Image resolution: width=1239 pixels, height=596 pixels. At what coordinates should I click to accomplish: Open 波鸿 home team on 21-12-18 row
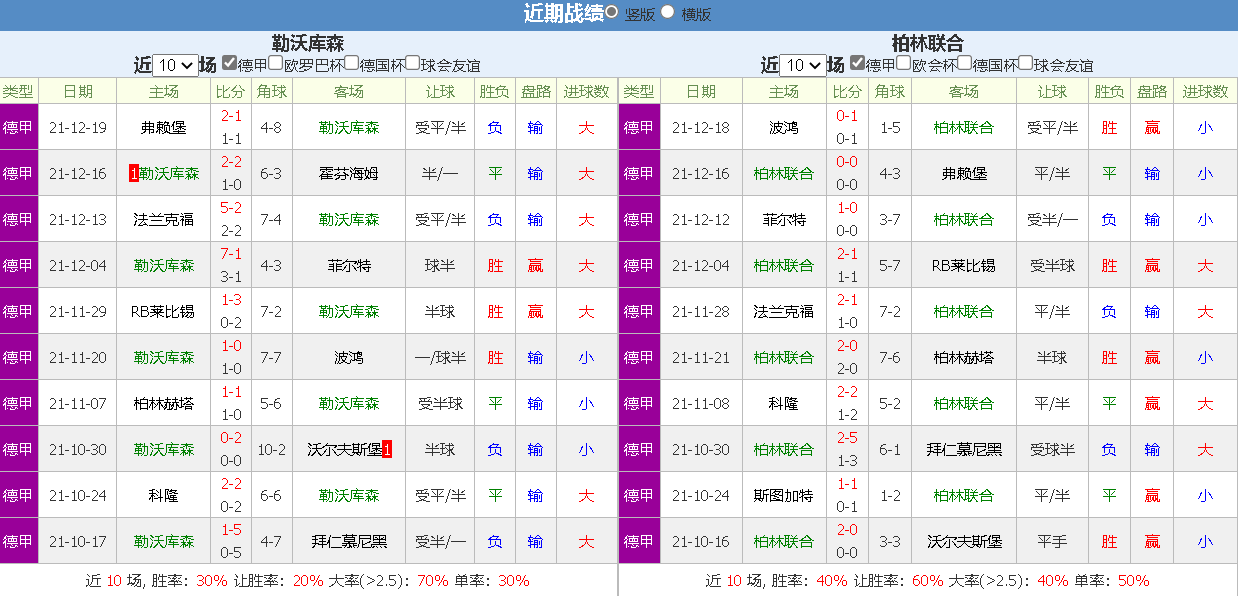[x=784, y=128]
